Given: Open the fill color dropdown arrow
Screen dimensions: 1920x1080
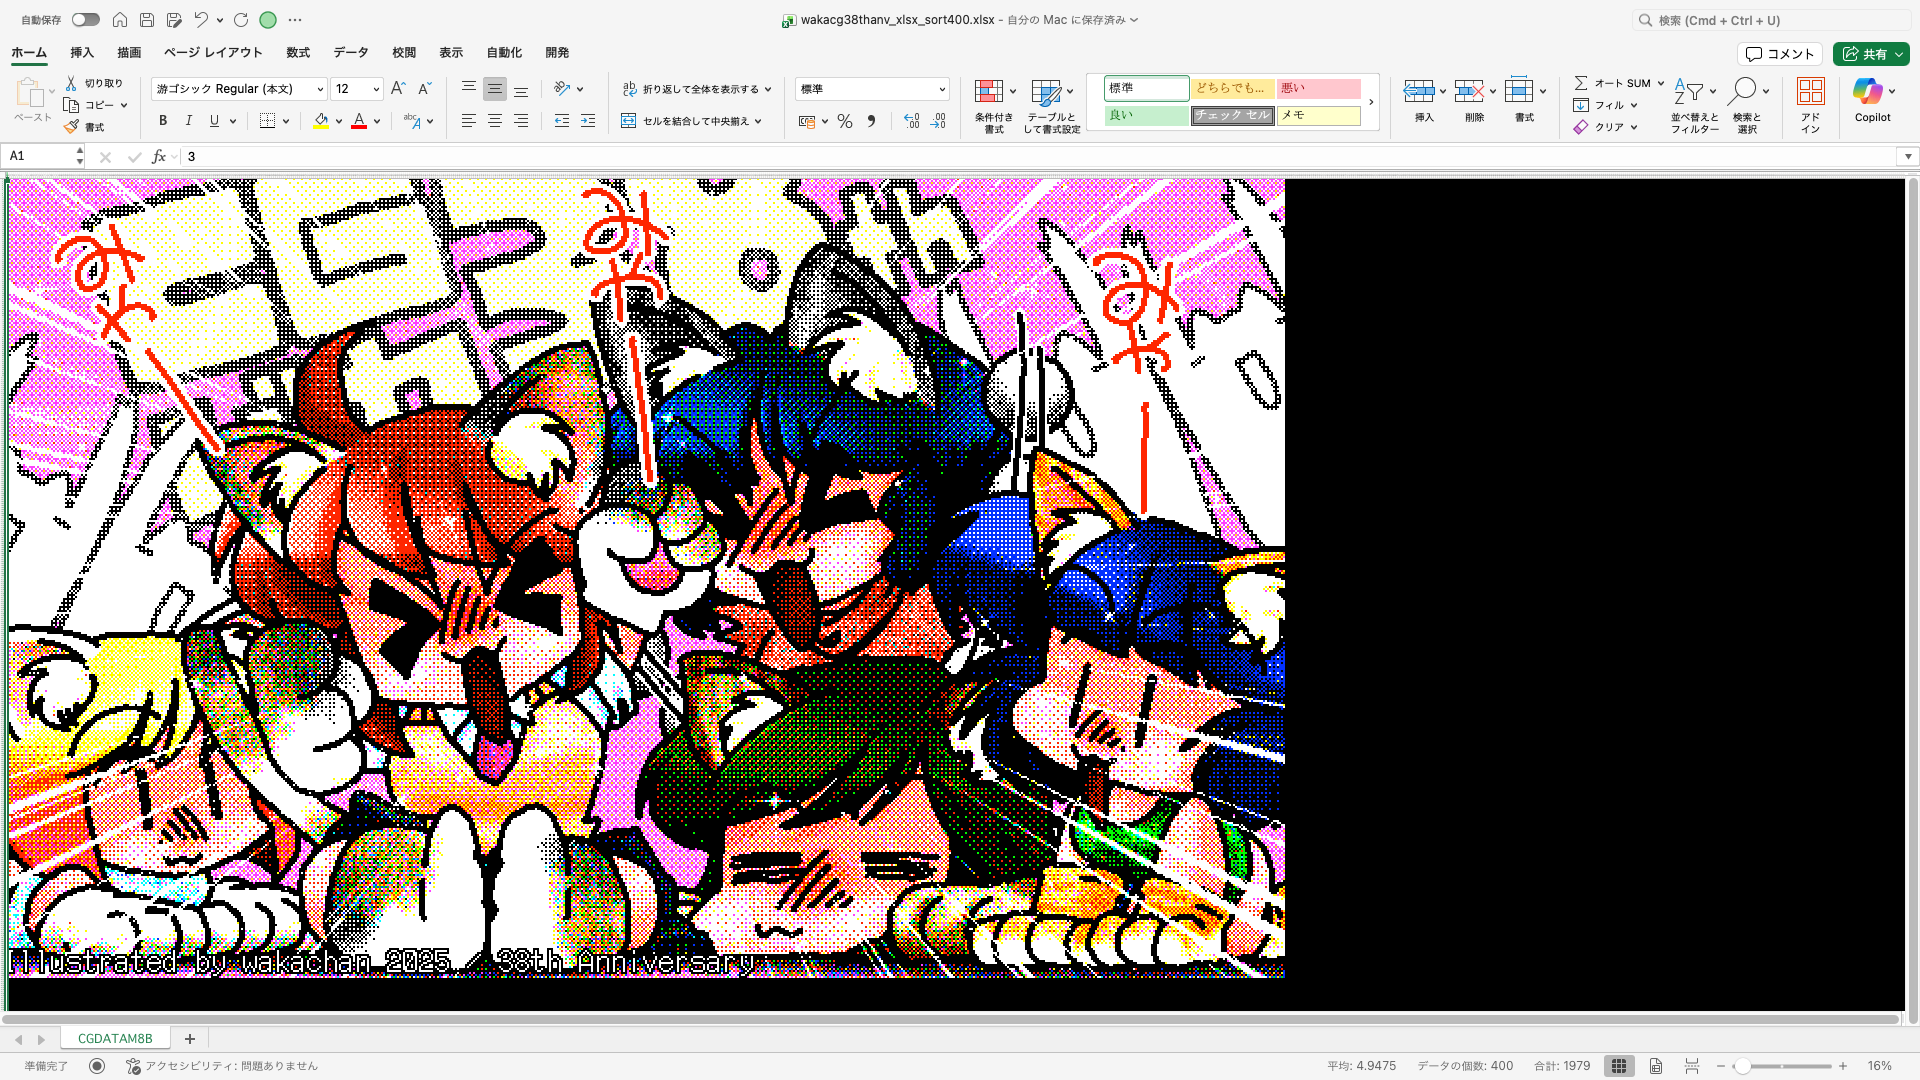Looking at the screenshot, I should [x=337, y=121].
